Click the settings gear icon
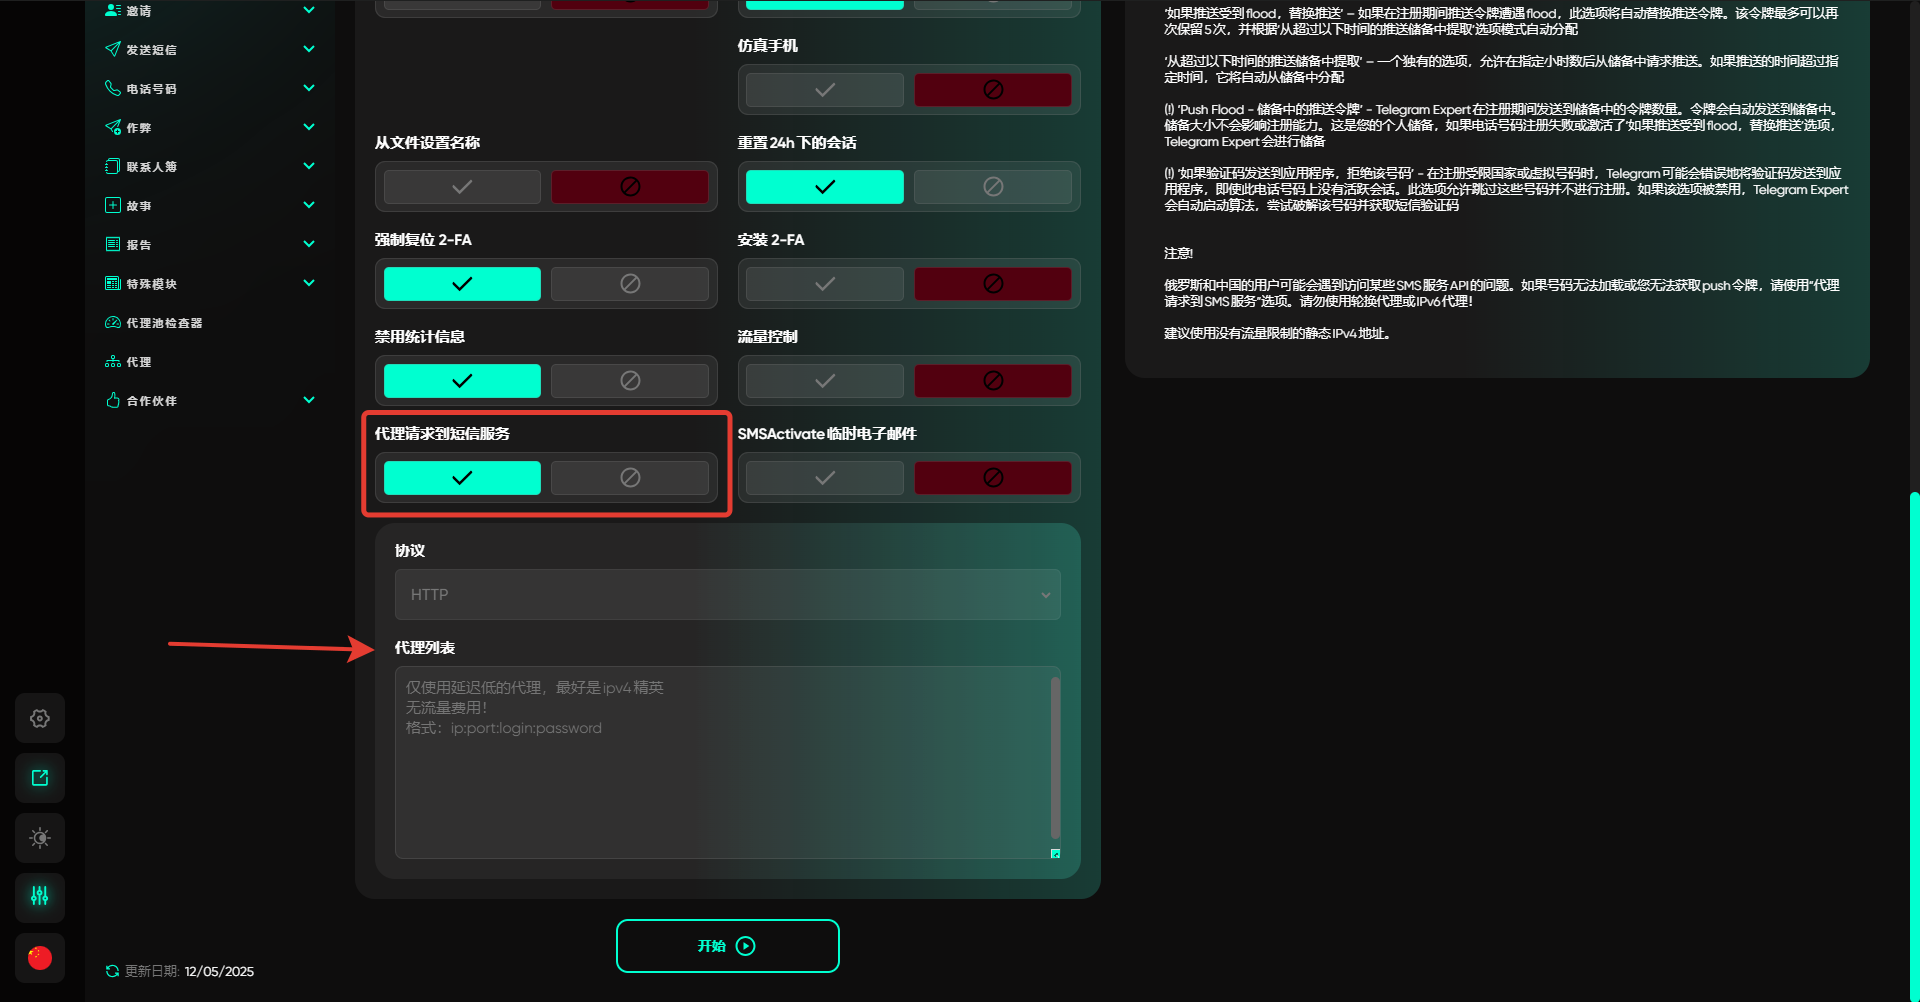The width and height of the screenshot is (1920, 1002). coord(40,718)
